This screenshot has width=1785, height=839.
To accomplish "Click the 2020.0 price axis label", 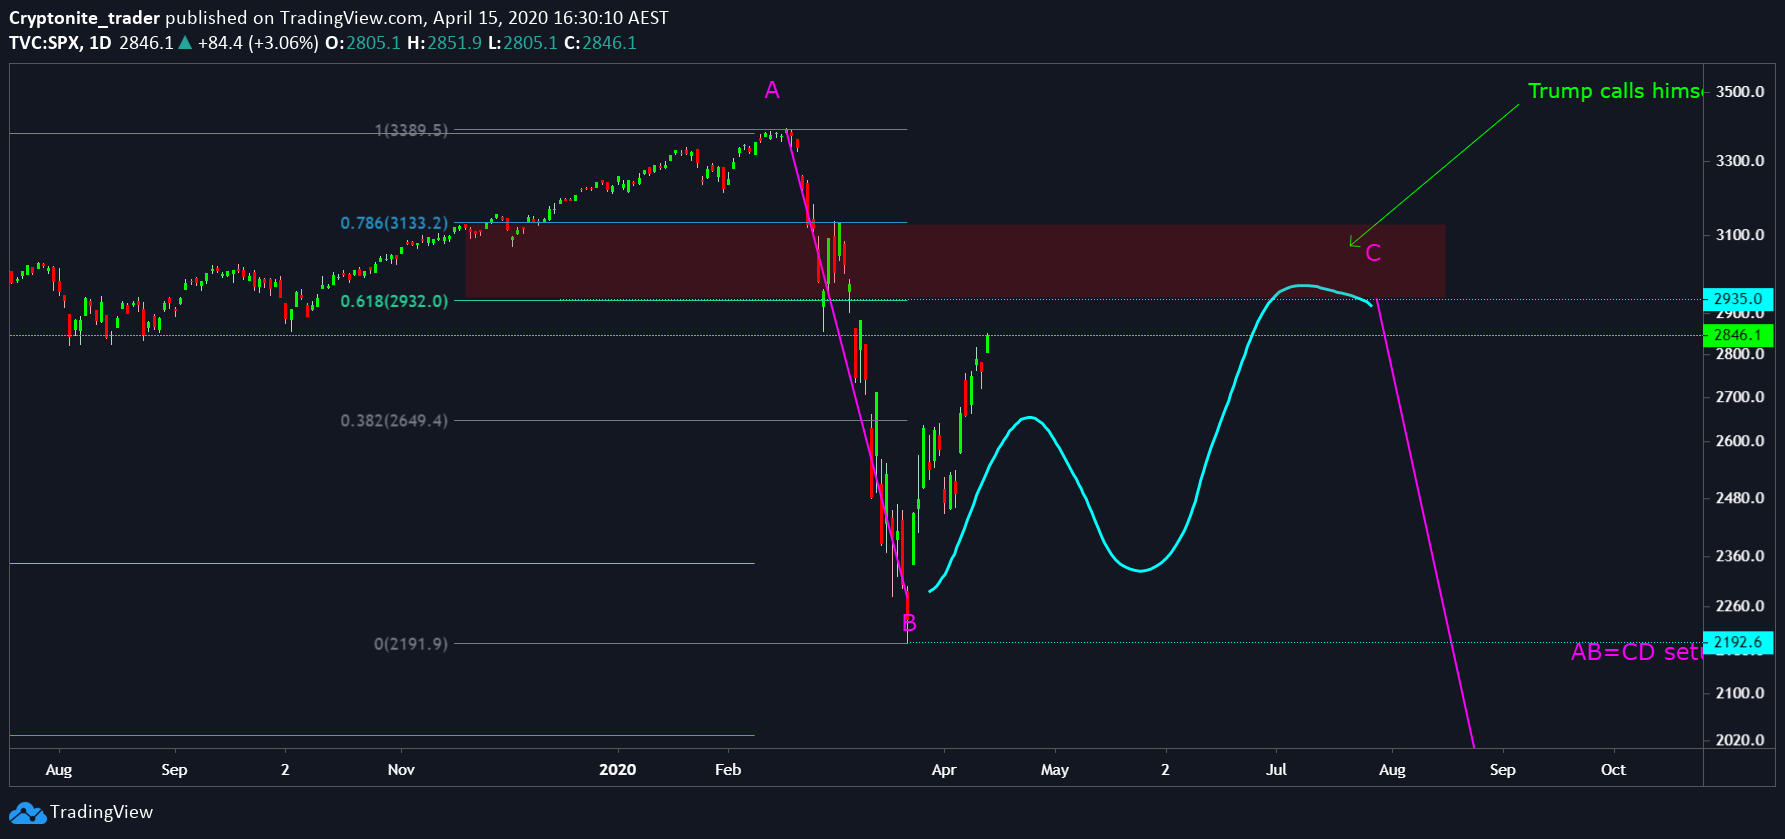I will pos(1740,740).
